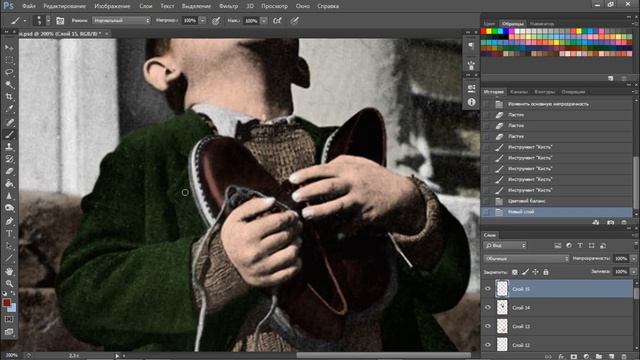Open layer filter kind dropdown
The width and height of the screenshot is (640, 360).
505,245
